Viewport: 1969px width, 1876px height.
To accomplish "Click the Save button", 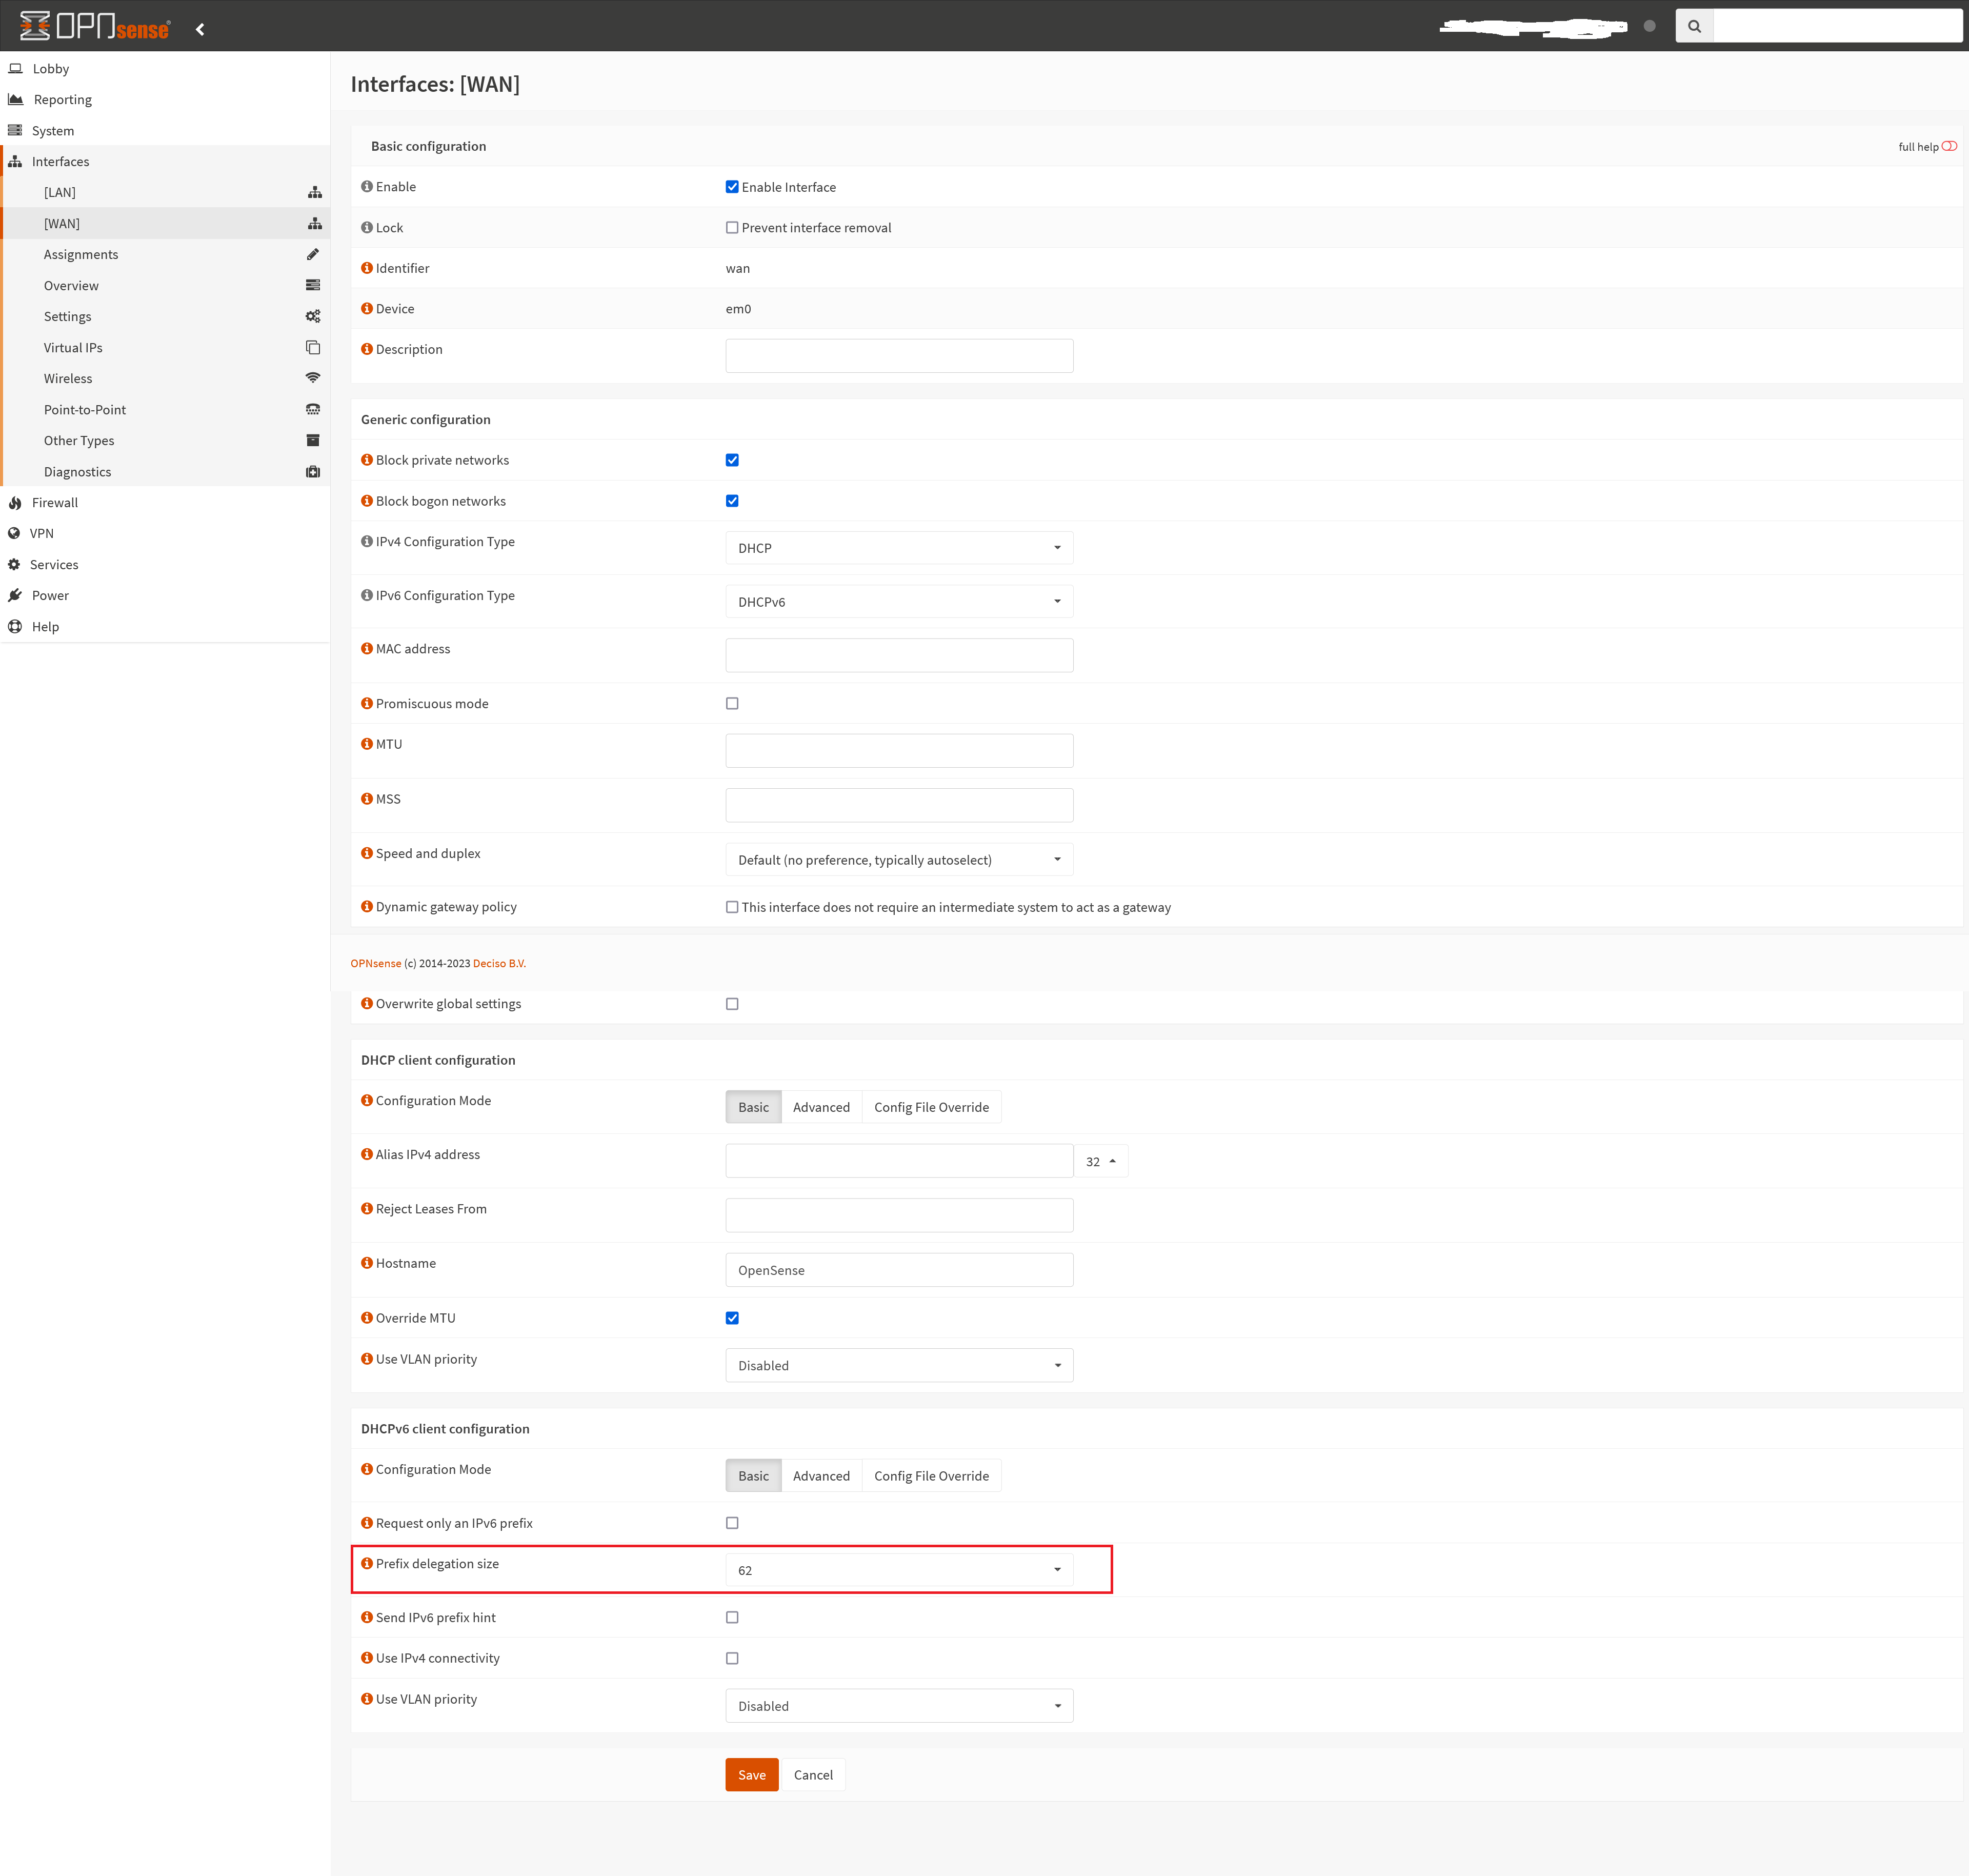I will 752,1775.
